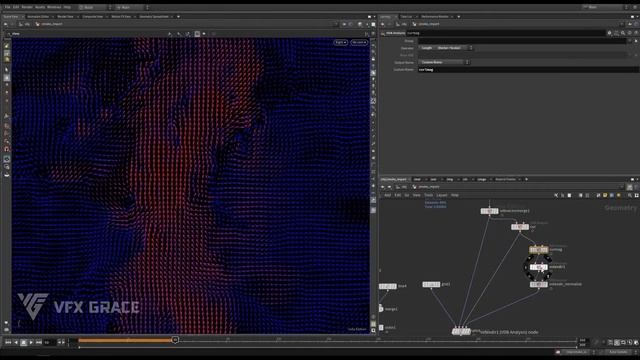Viewport: 640px width, 360px height.
Task: Open the Assets menu
Action: point(40,7)
